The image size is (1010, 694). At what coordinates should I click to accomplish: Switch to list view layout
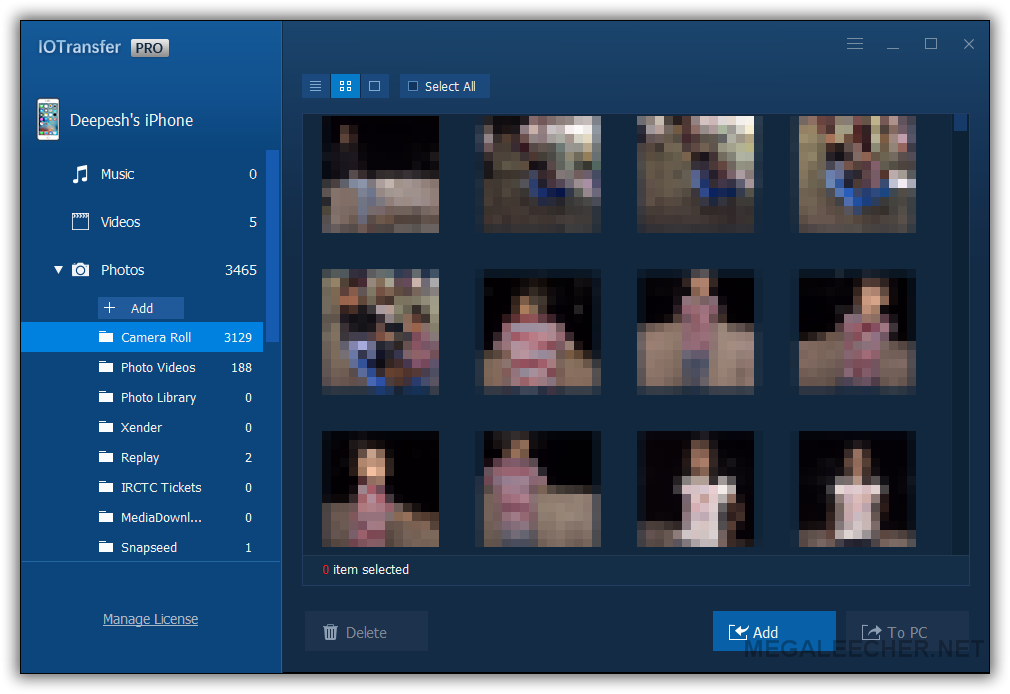(315, 86)
